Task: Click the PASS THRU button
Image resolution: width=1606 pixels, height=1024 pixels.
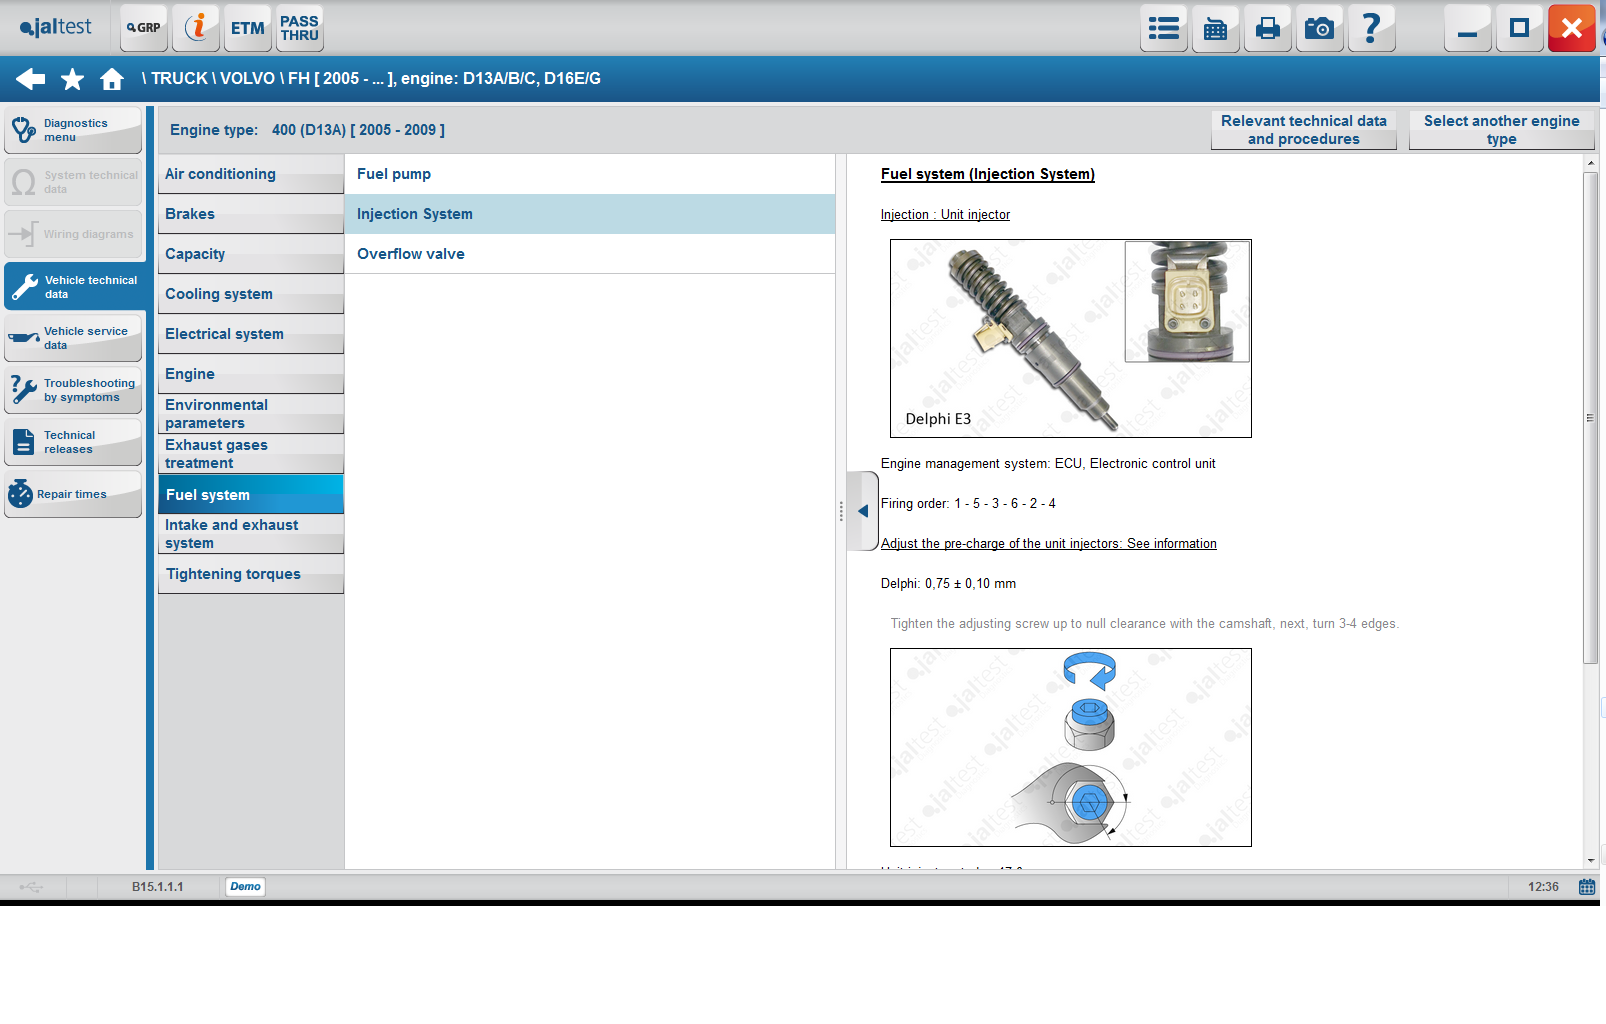Action: click(x=299, y=28)
